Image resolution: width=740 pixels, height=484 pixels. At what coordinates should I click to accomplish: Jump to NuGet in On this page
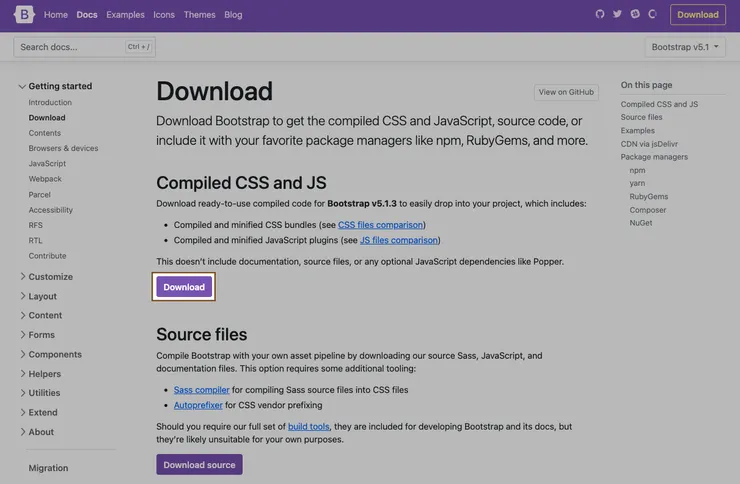coord(640,223)
